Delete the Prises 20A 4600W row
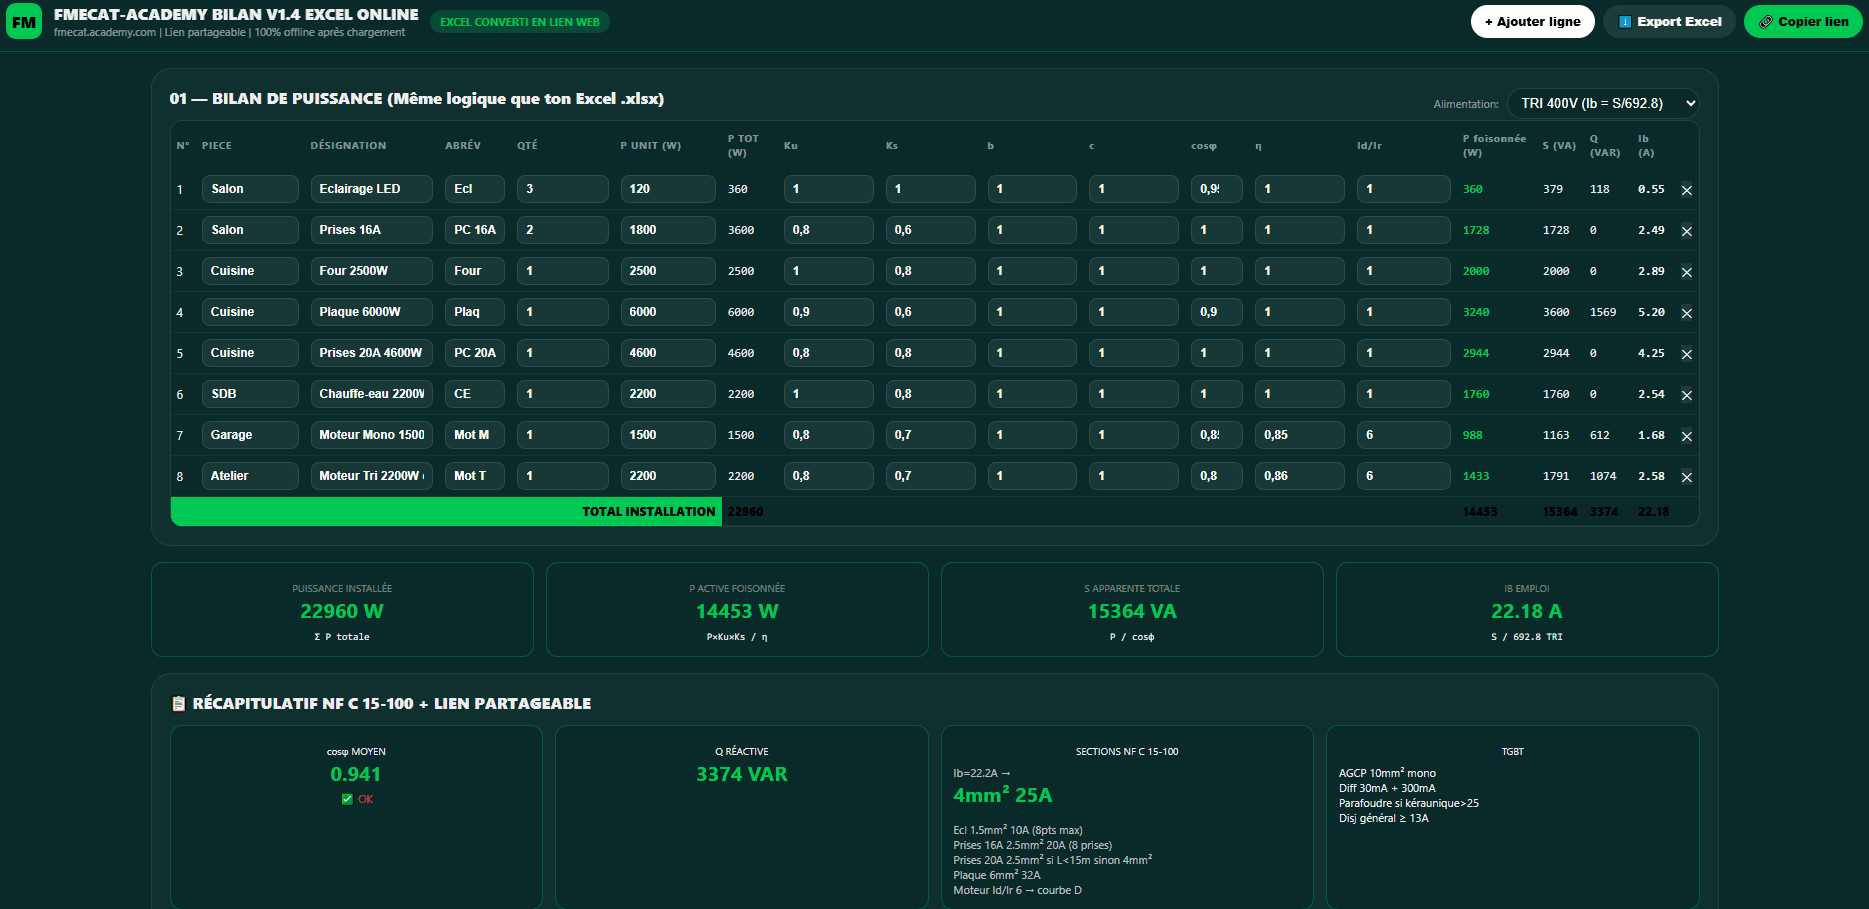Viewport: 1869px width, 909px height. (1686, 354)
